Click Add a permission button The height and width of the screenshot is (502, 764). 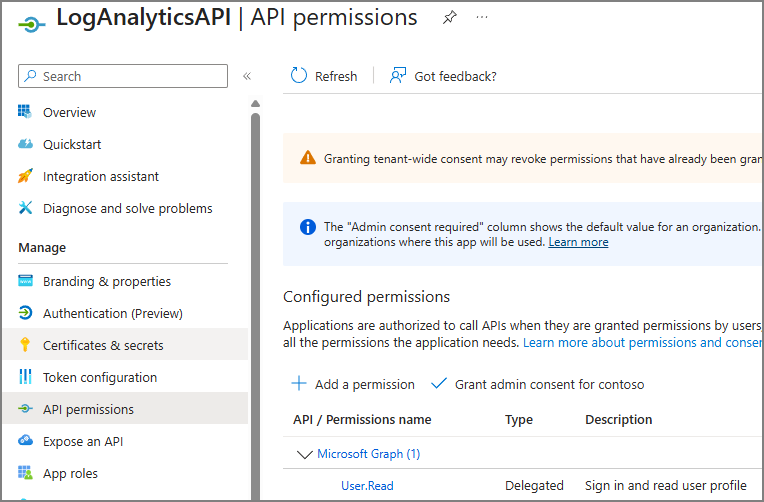(353, 384)
